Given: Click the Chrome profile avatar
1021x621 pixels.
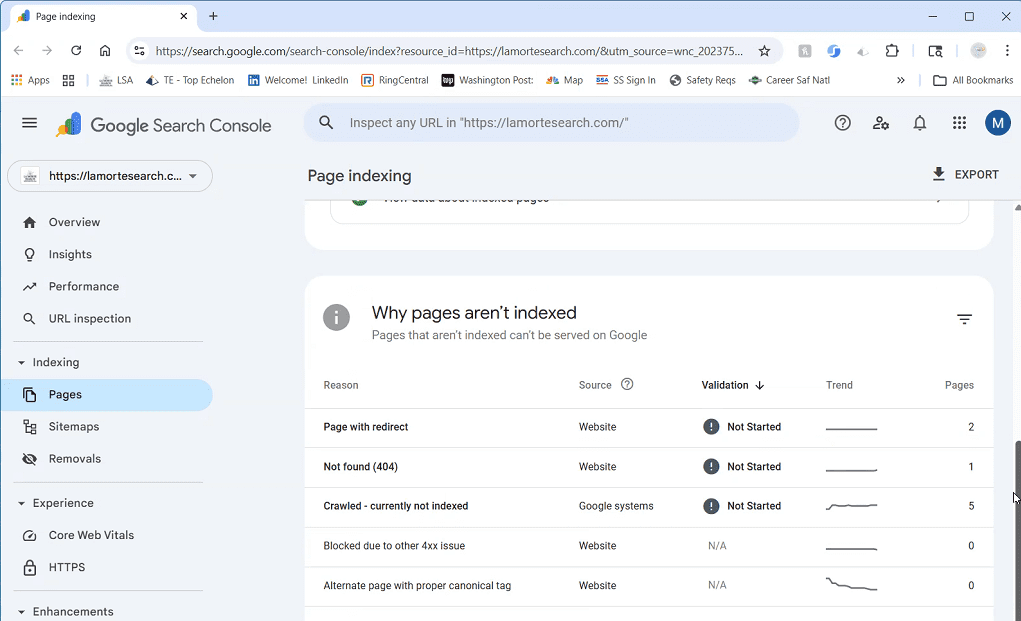Looking at the screenshot, I should point(978,51).
